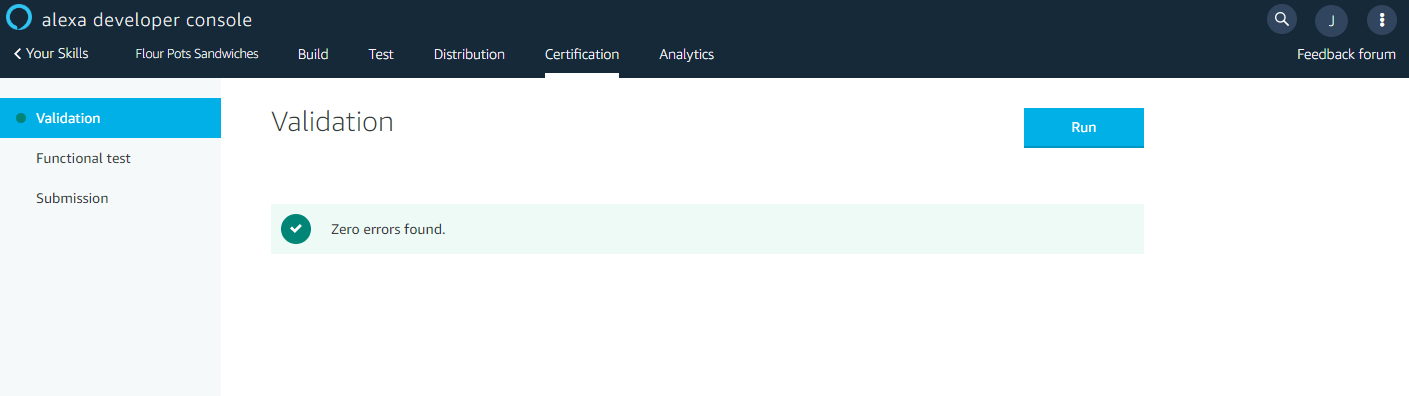Open the Analytics tab
Image resolution: width=1409 pixels, height=396 pixels.
pos(687,54)
